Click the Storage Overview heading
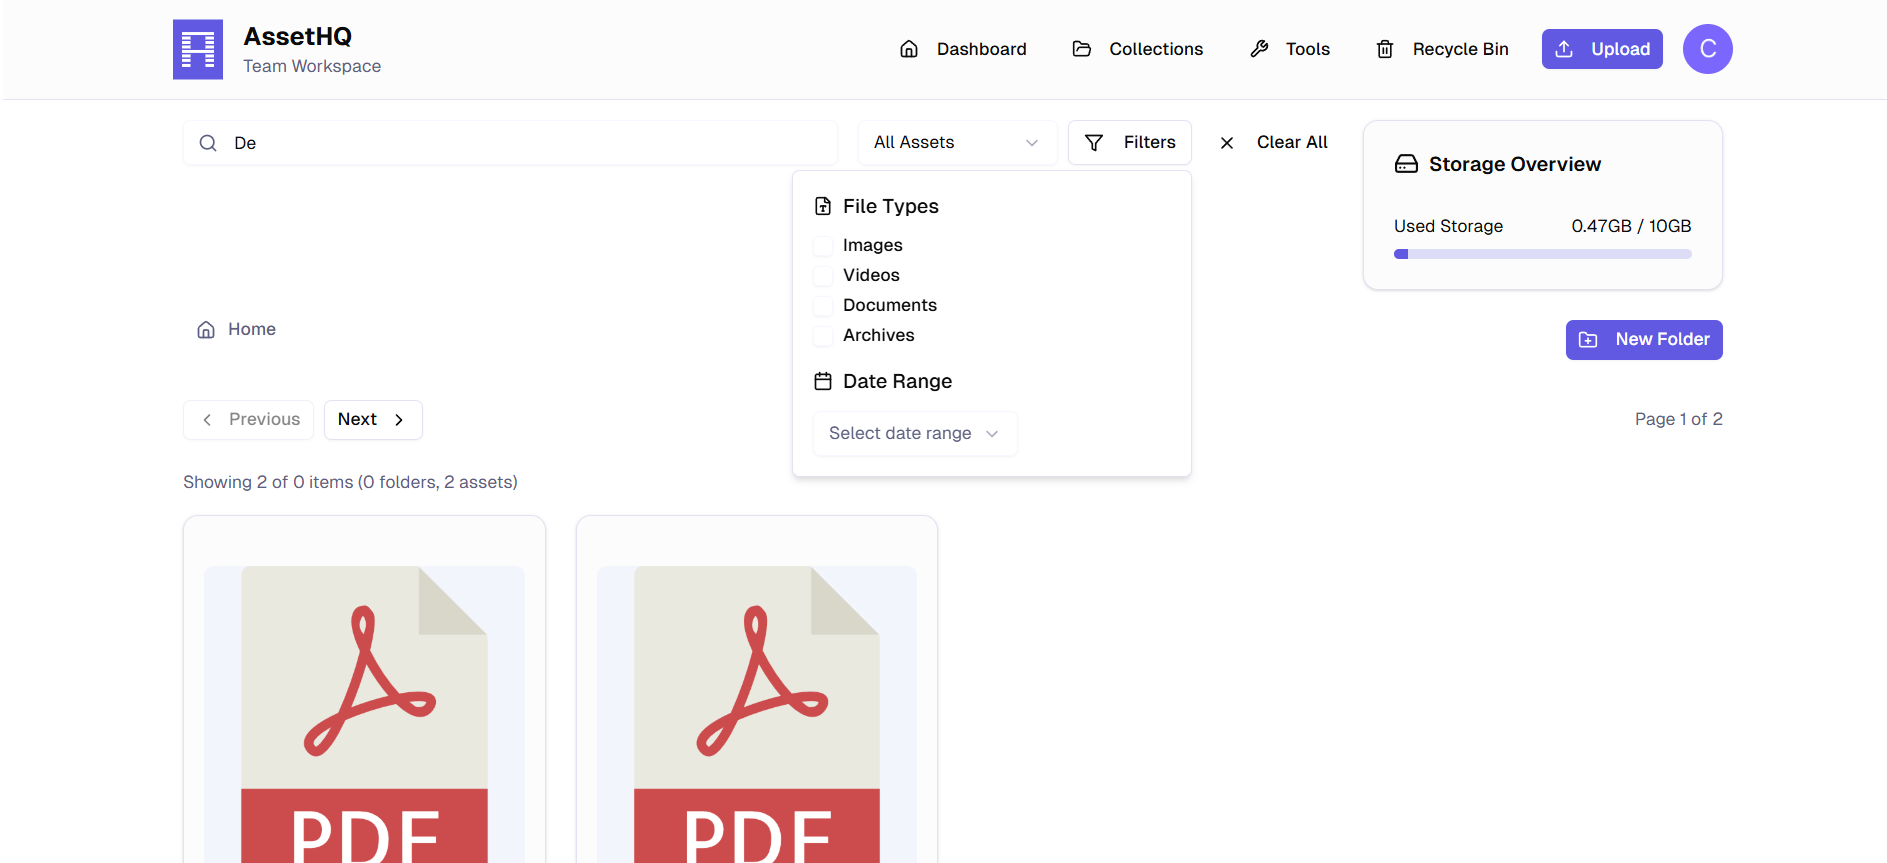This screenshot has width=1887, height=863. click(x=1514, y=164)
